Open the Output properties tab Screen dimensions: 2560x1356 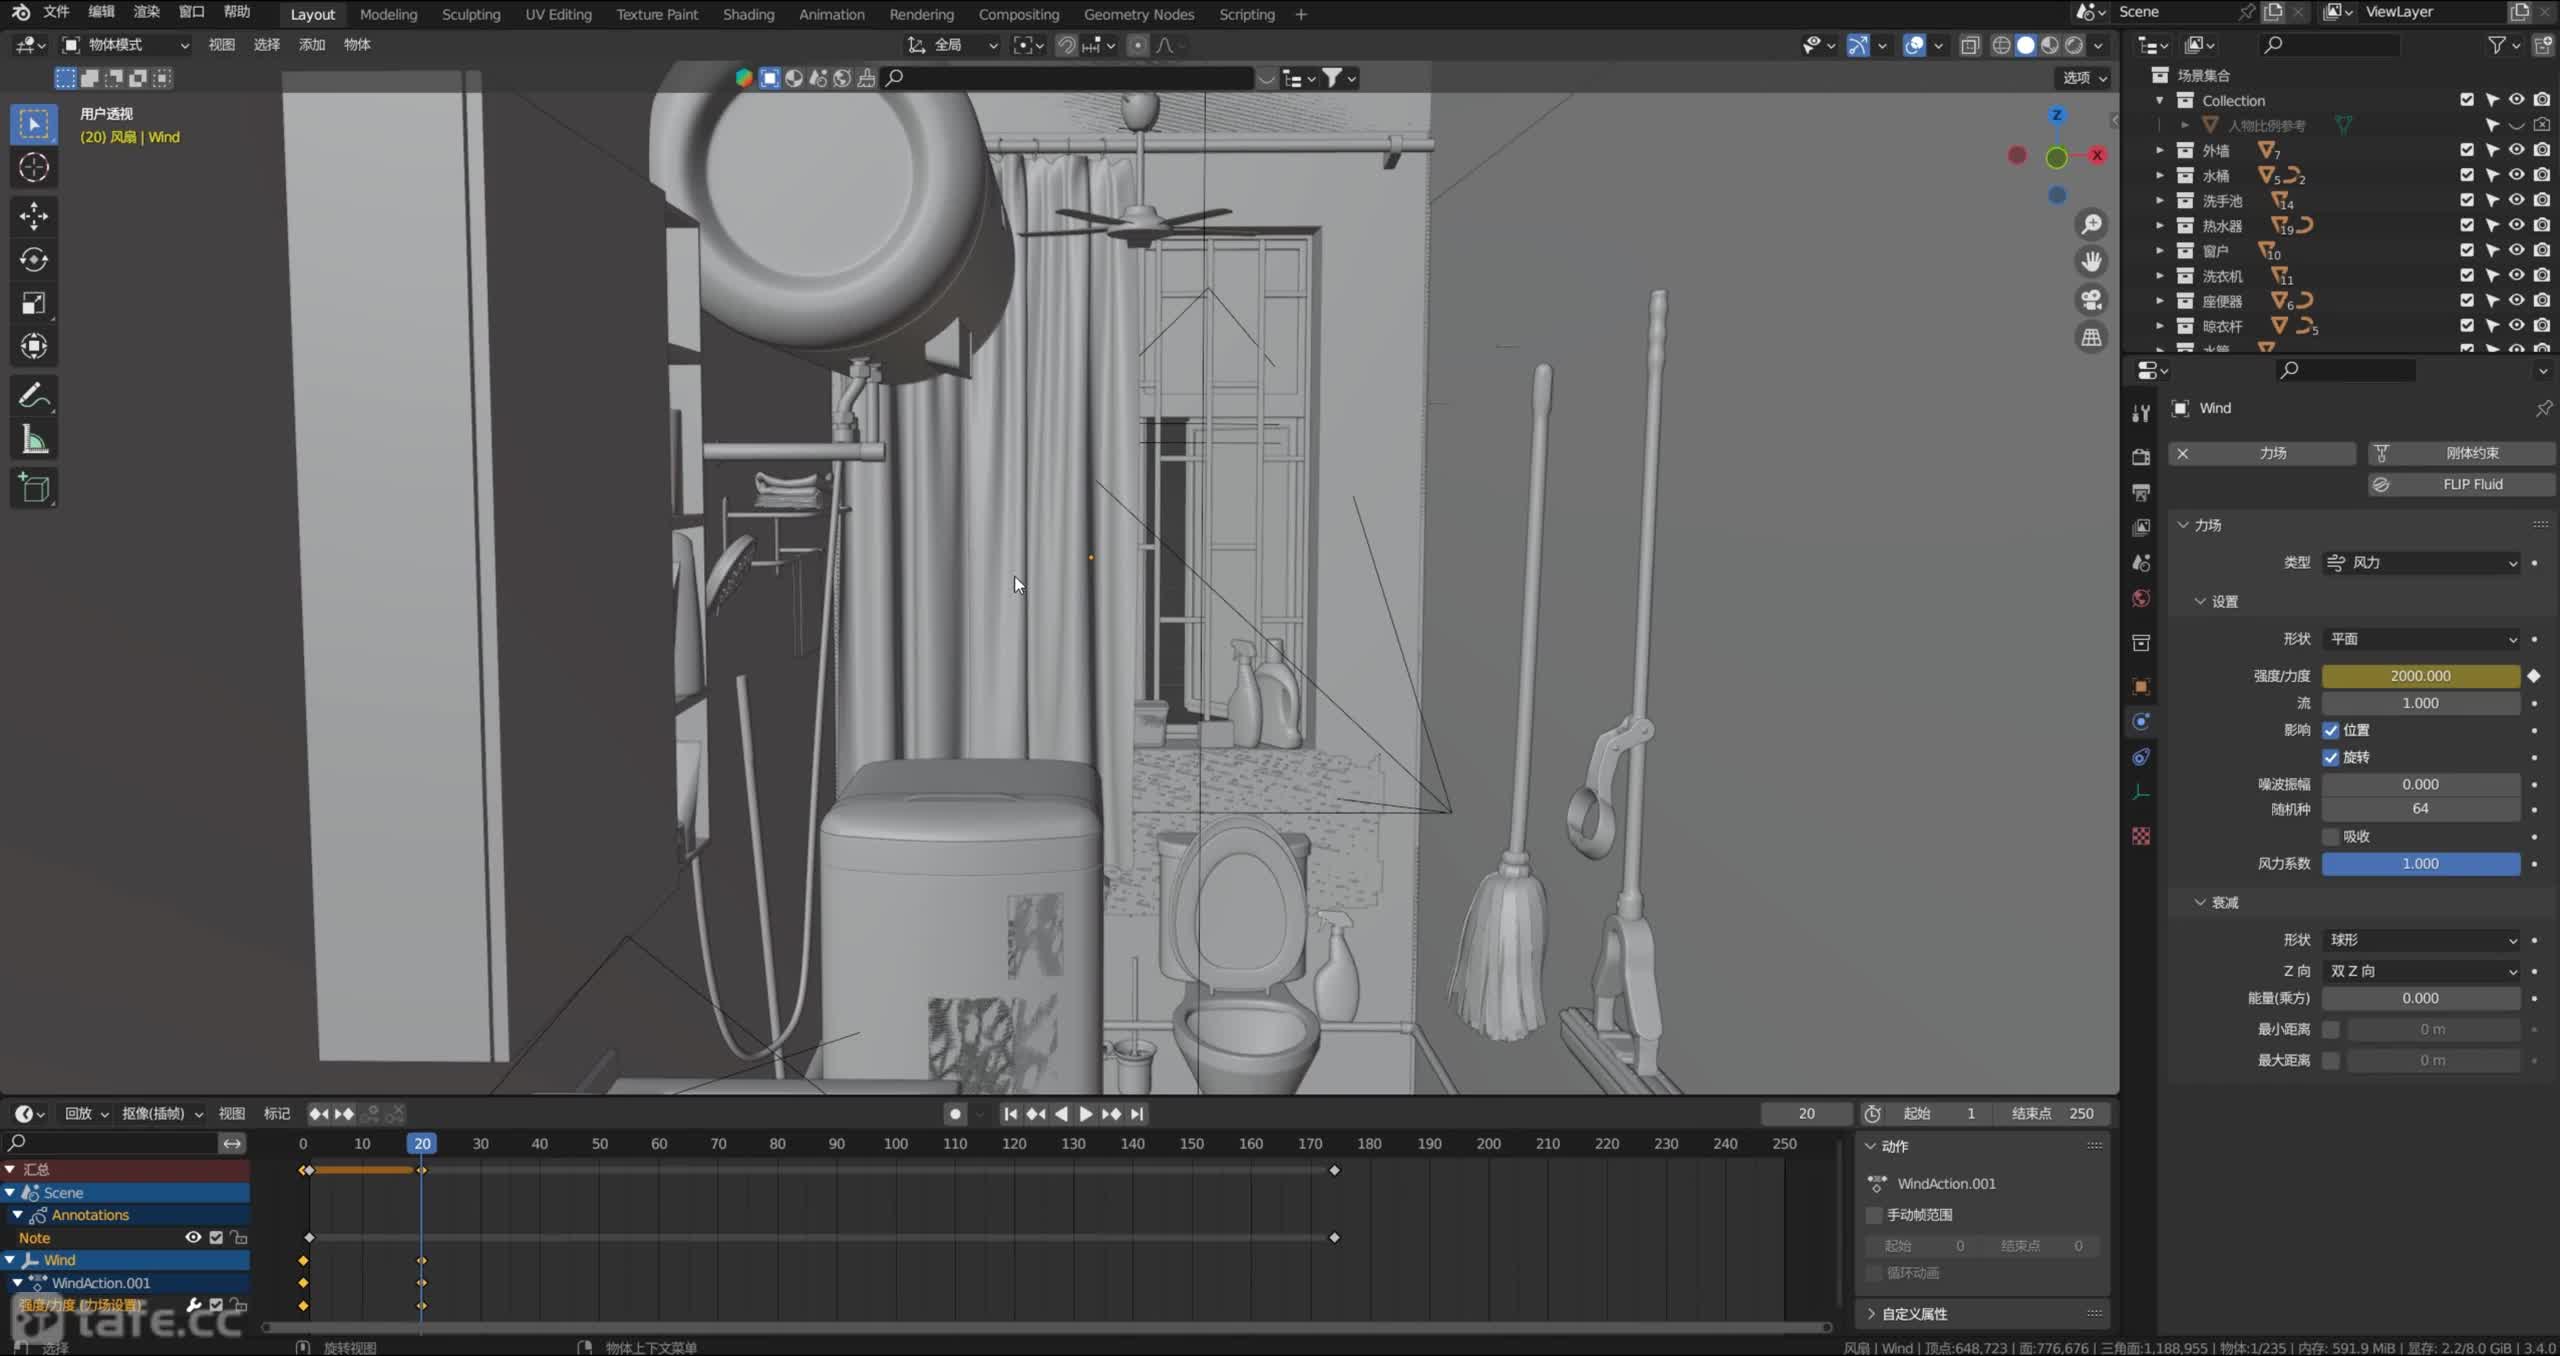click(x=2141, y=492)
